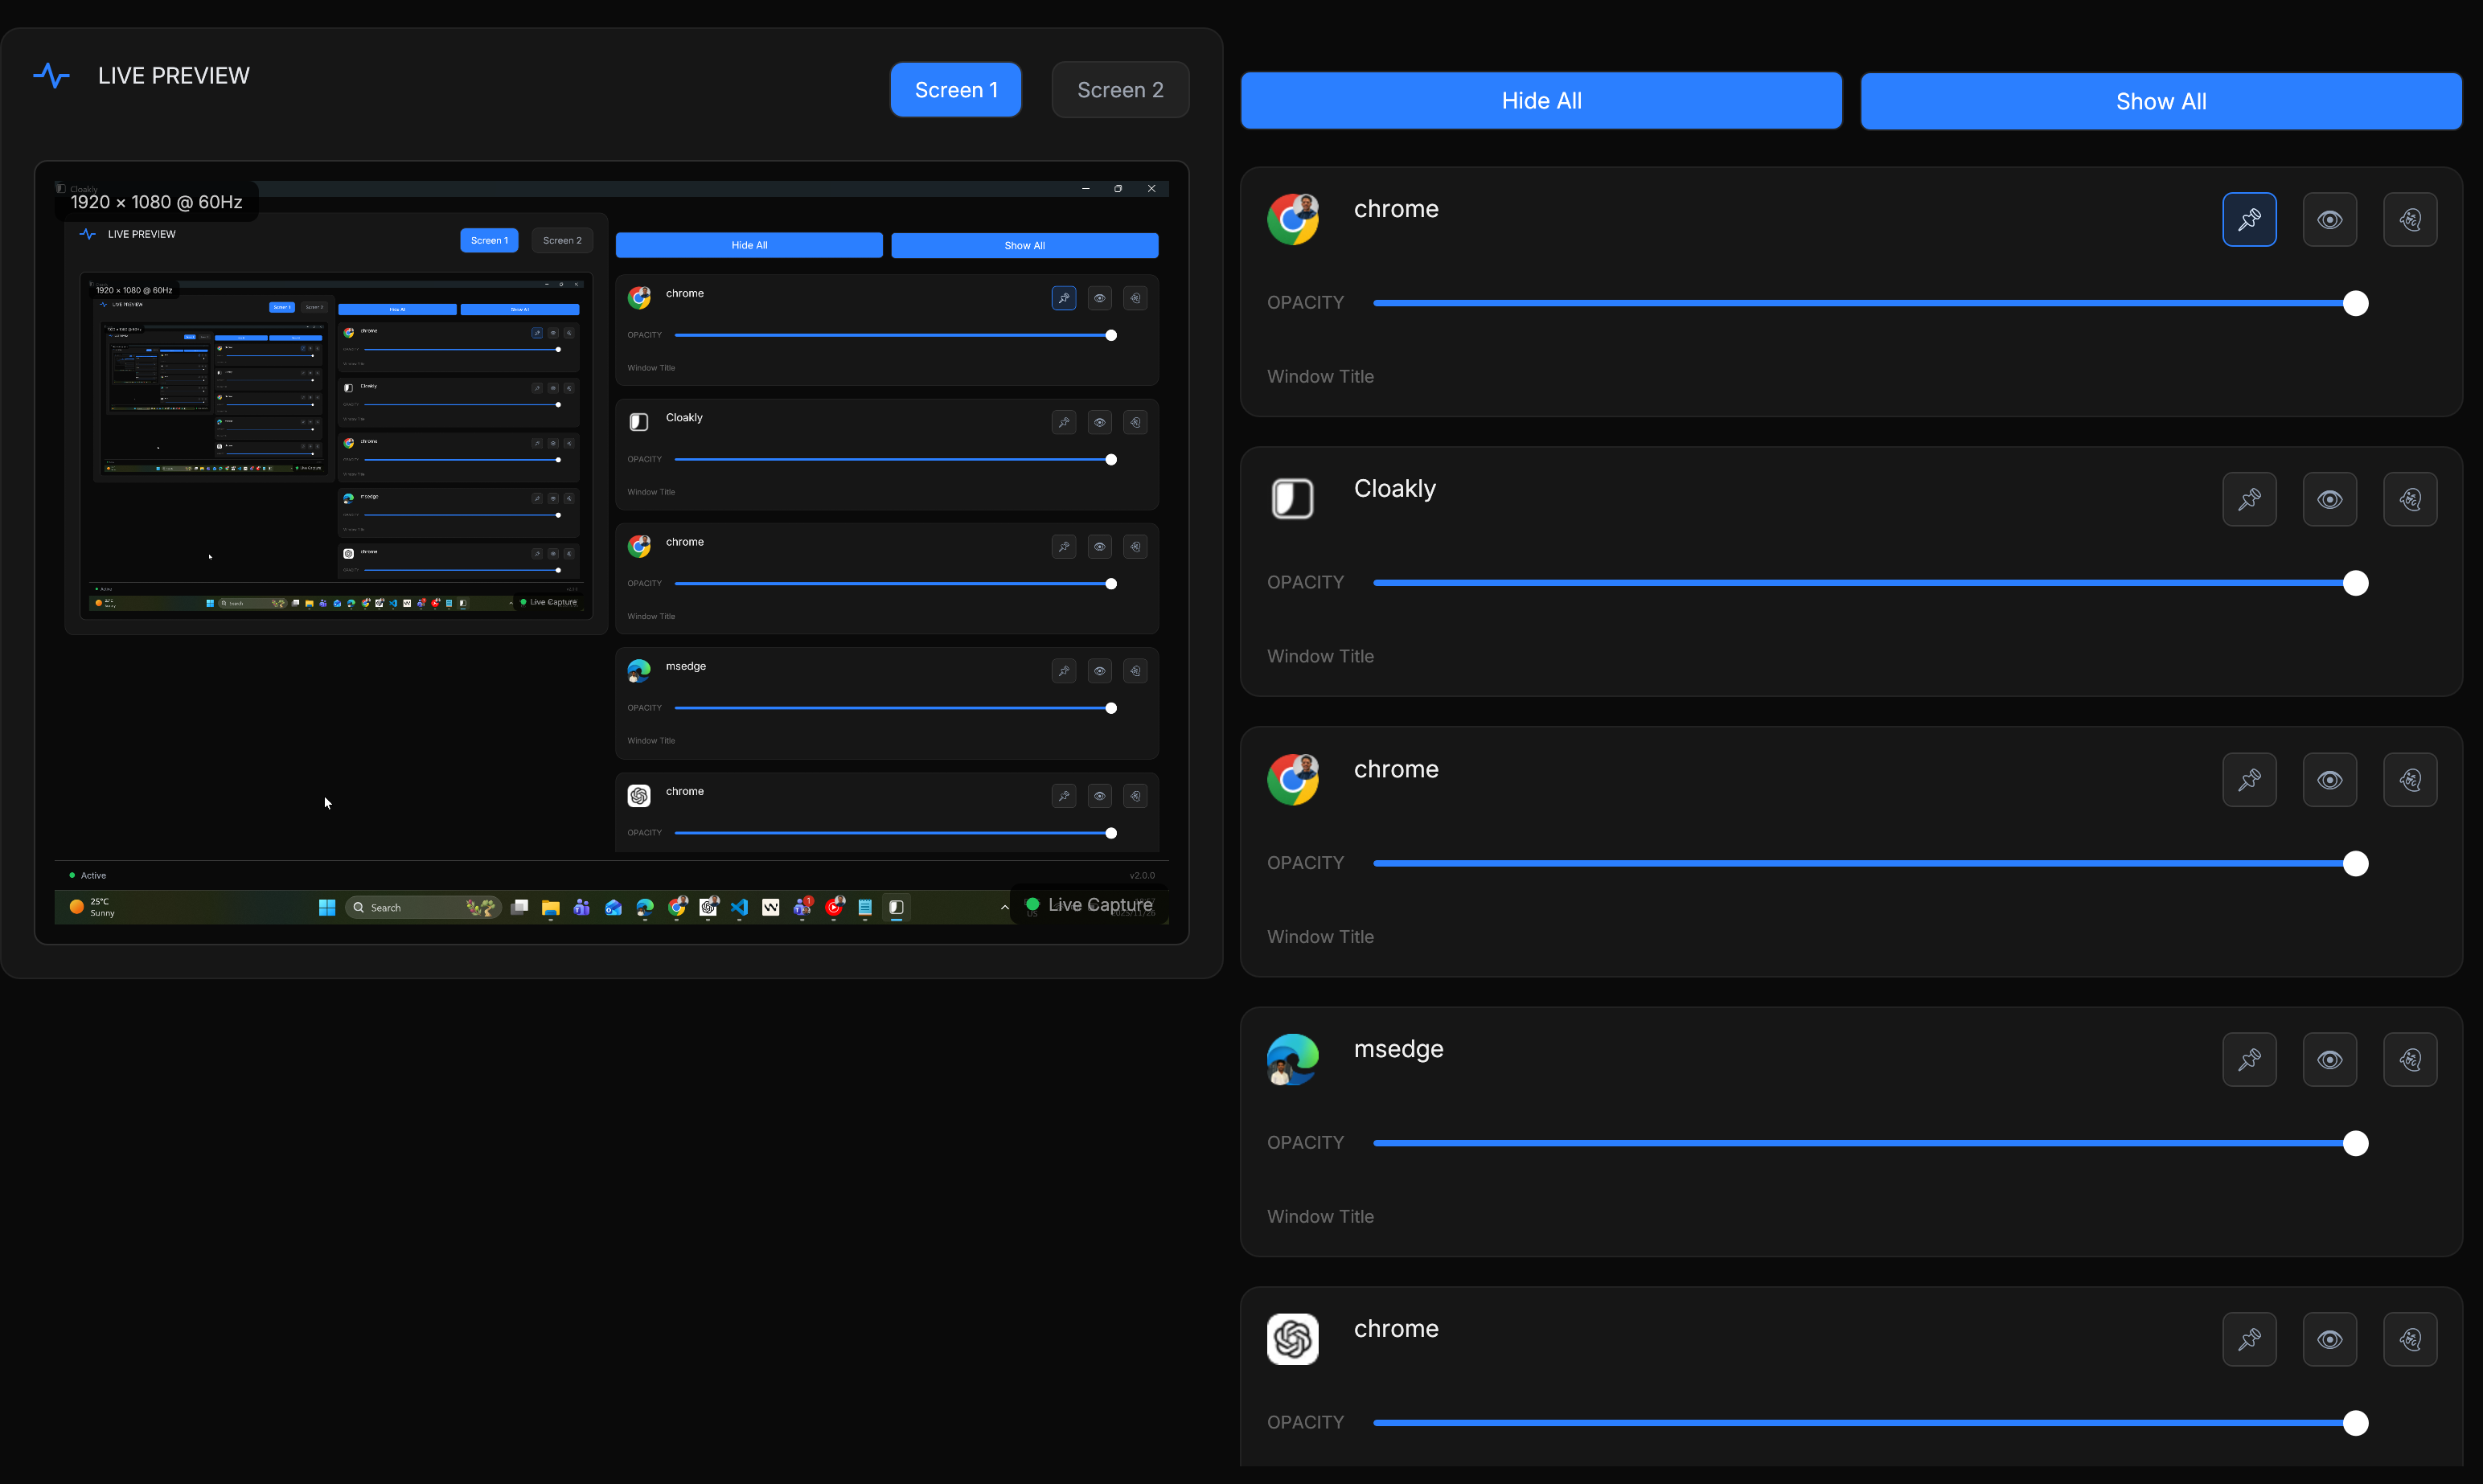2483x1484 pixels.
Task: Click the pin icon on Cloakly row
Action: pos(2249,499)
